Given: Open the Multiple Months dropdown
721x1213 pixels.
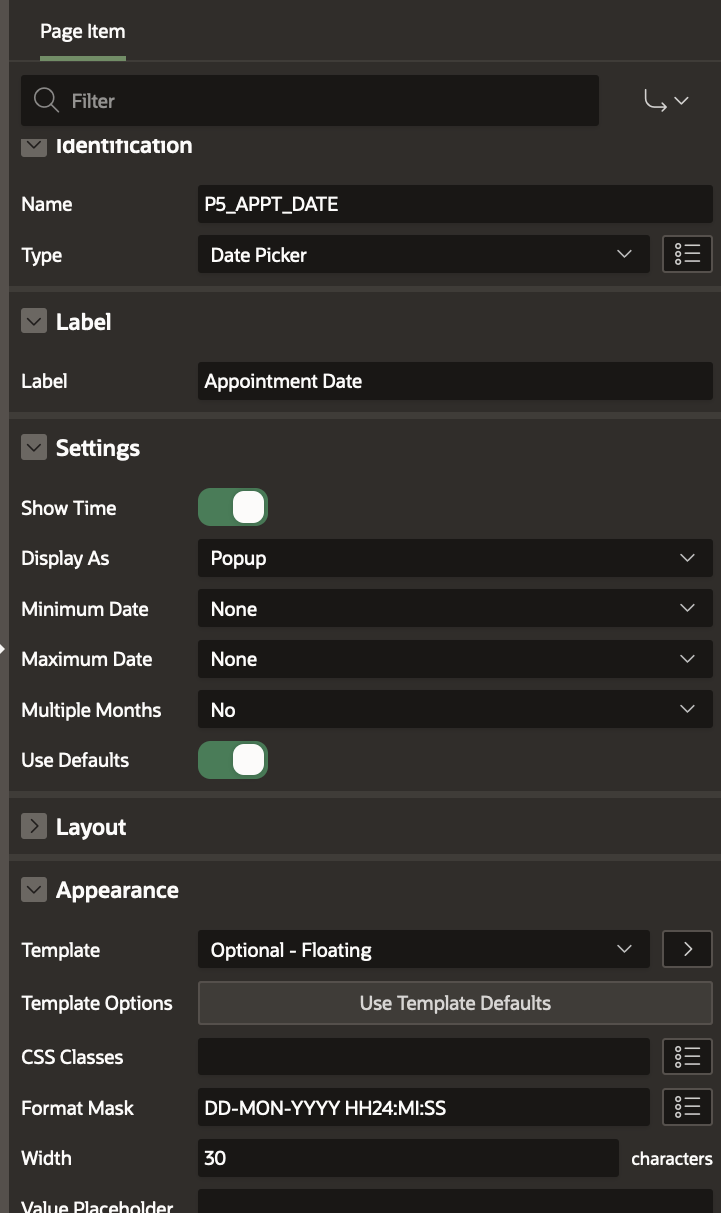Looking at the screenshot, I should click(x=455, y=710).
